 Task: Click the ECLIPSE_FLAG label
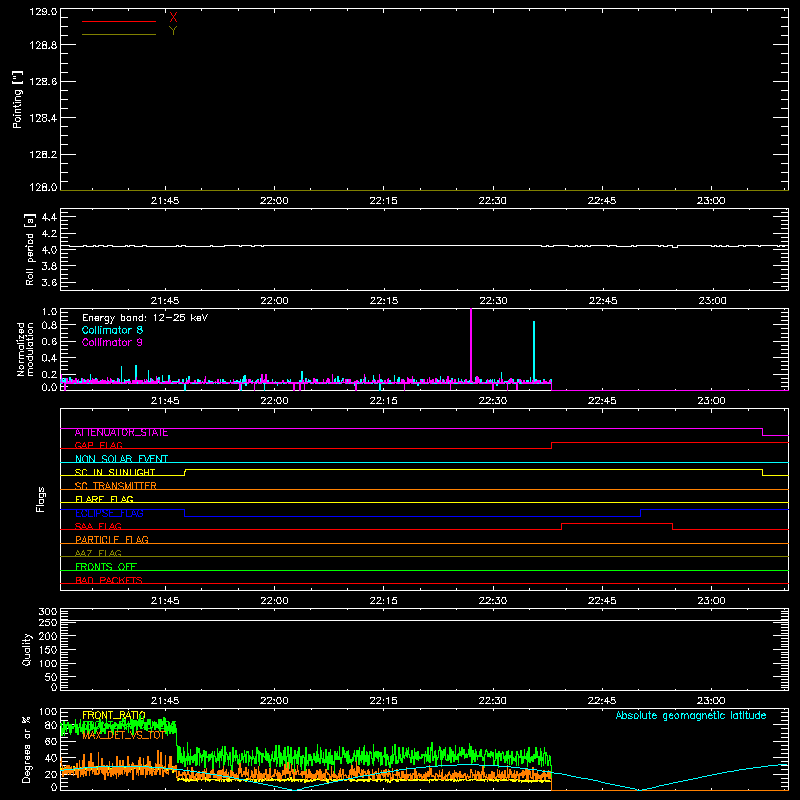tap(109, 513)
